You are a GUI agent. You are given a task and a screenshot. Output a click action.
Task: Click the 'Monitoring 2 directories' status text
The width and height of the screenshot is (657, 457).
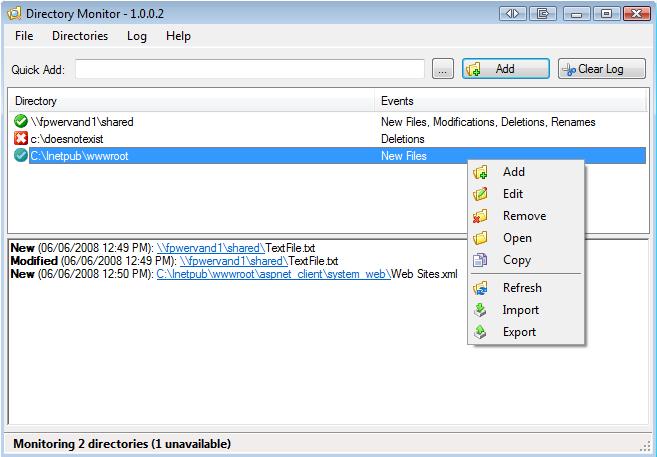tap(122, 444)
